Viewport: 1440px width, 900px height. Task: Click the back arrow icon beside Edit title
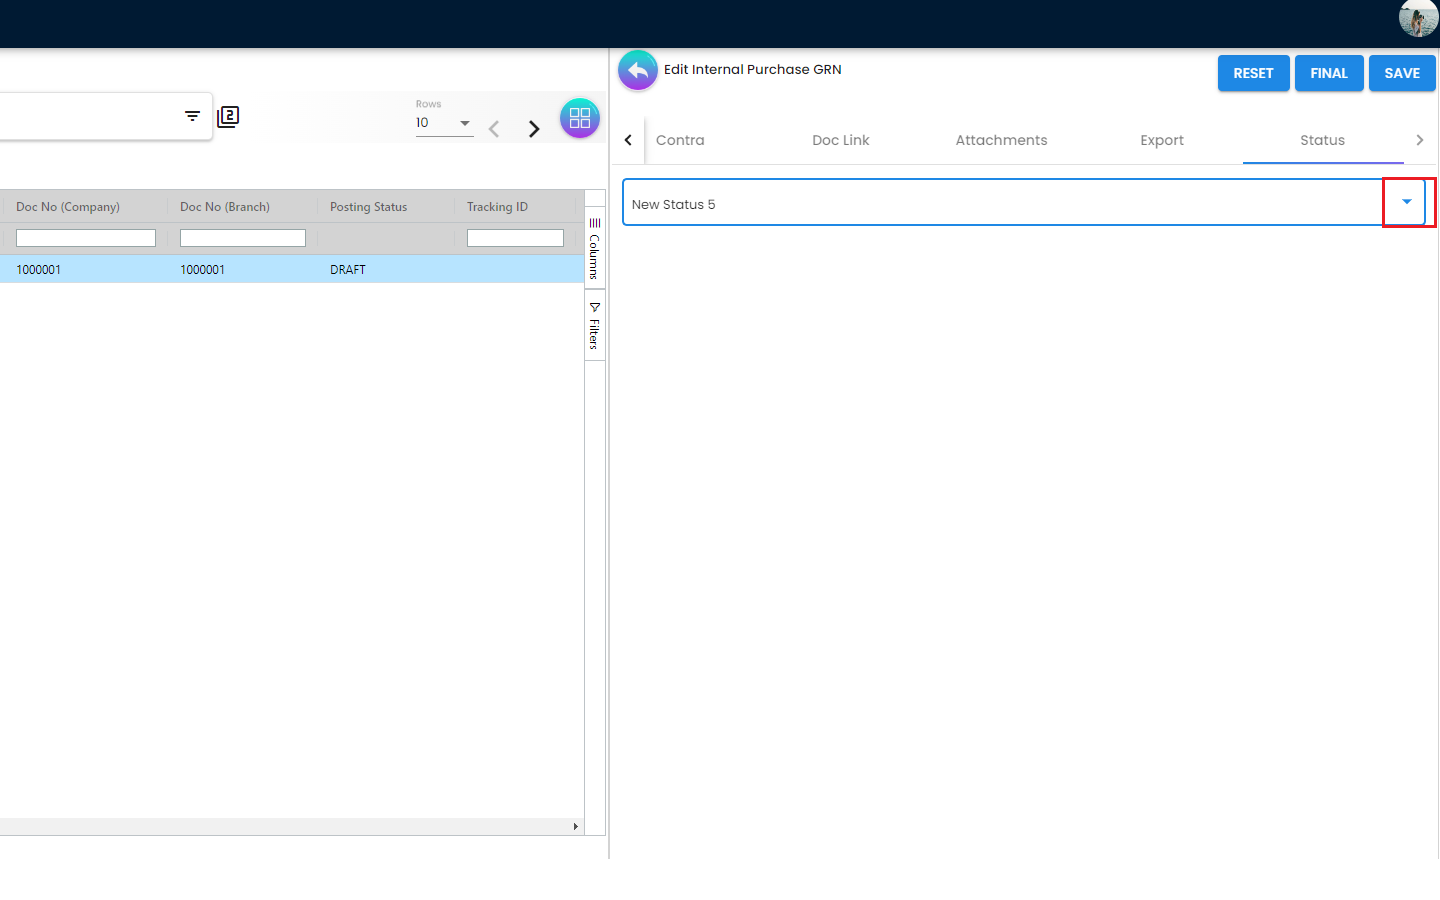tap(637, 71)
